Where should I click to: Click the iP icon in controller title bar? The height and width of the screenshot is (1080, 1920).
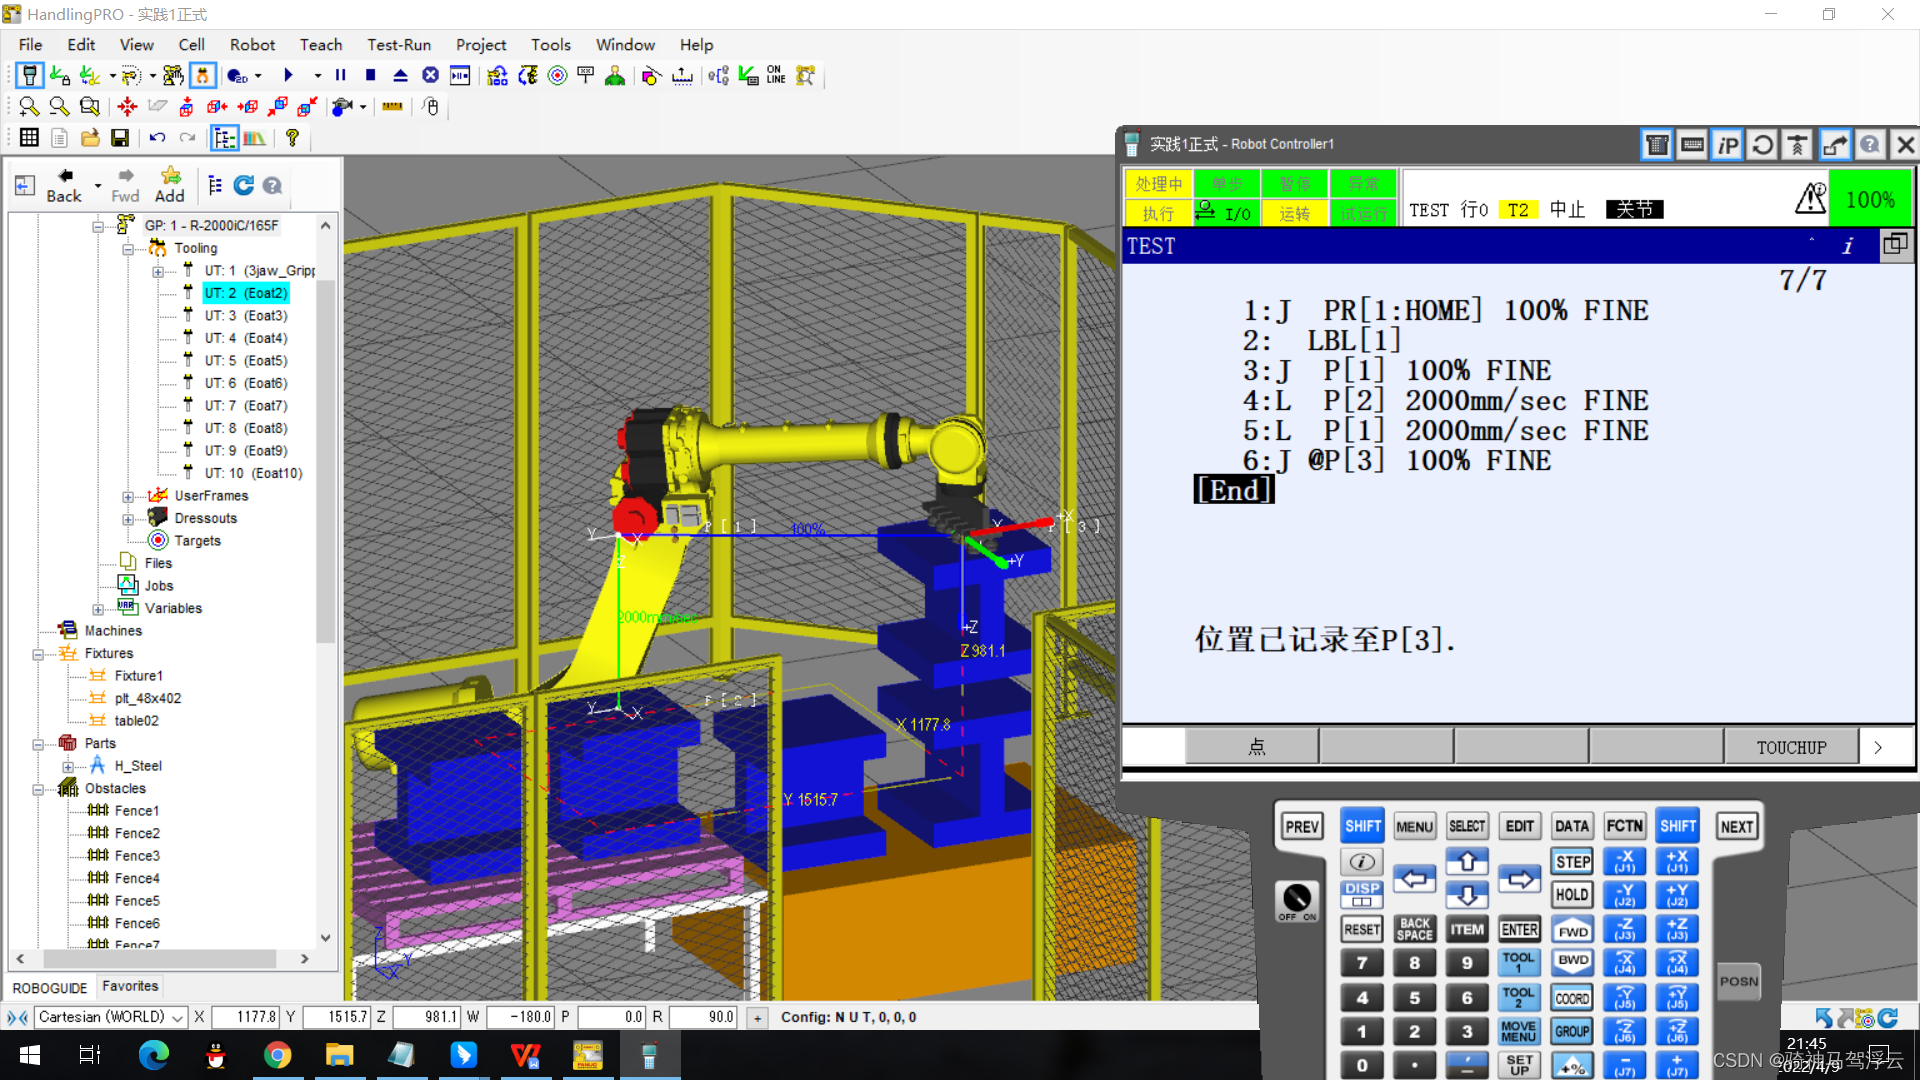point(1727,146)
